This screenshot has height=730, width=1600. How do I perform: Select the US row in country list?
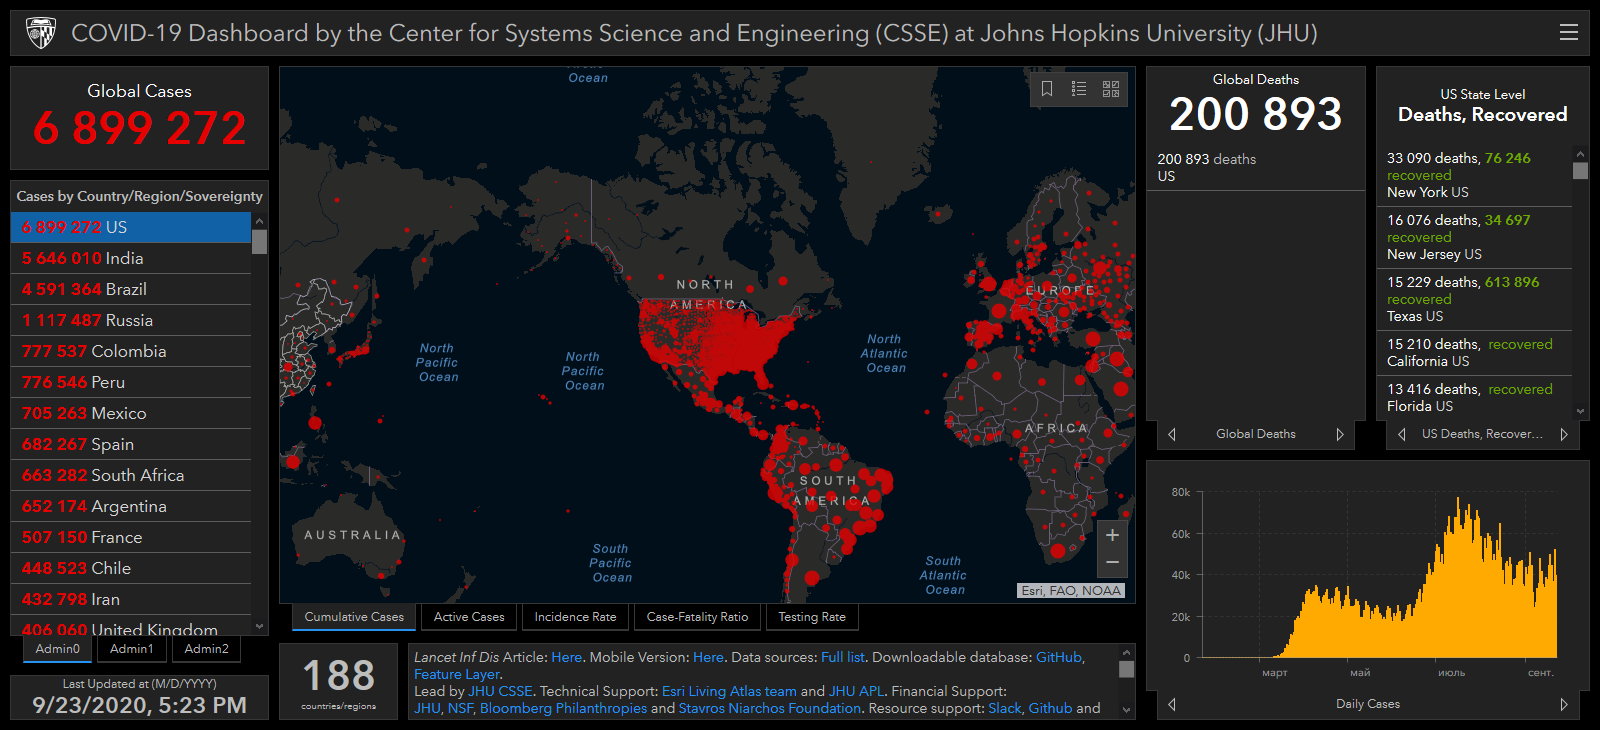(x=131, y=227)
